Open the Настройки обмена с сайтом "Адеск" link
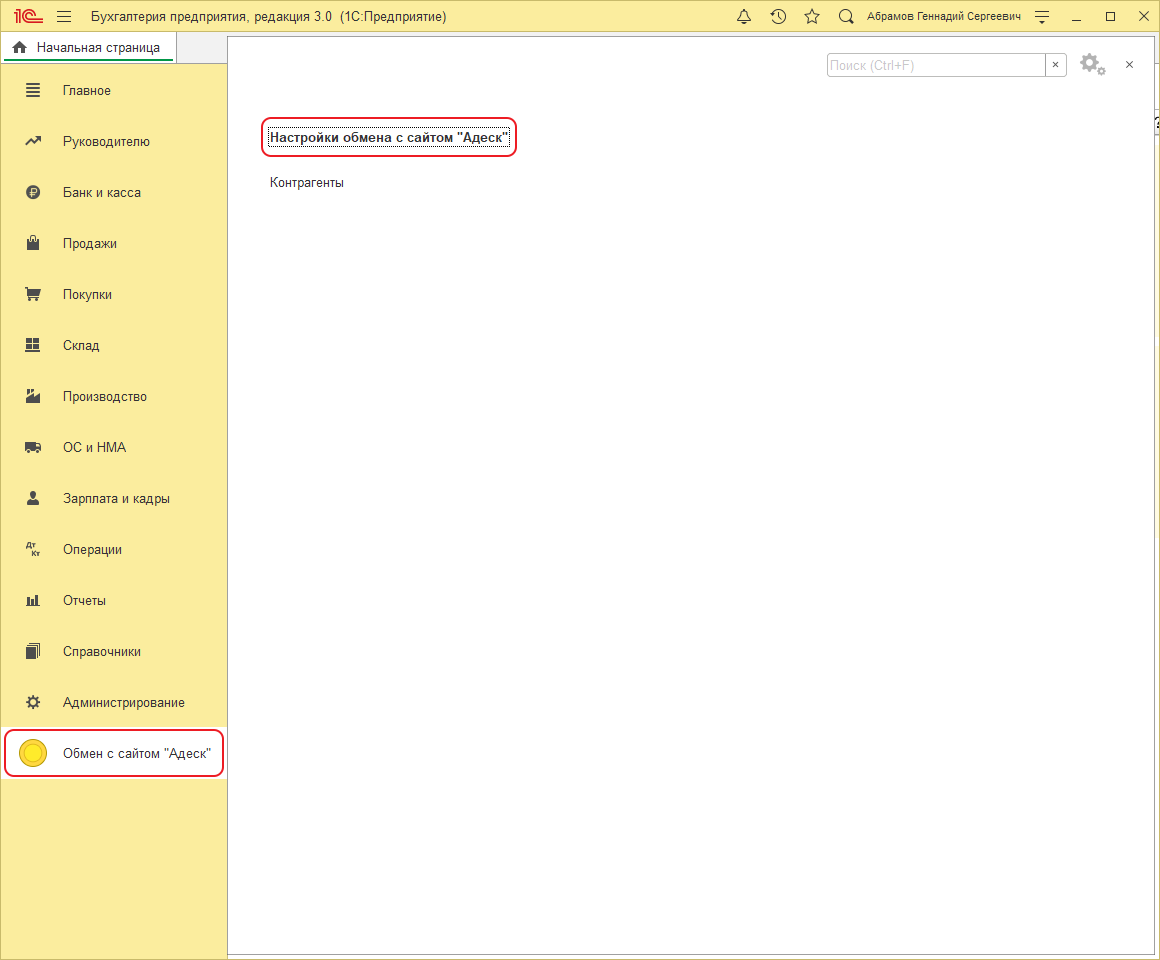This screenshot has width=1160, height=960. [x=389, y=137]
